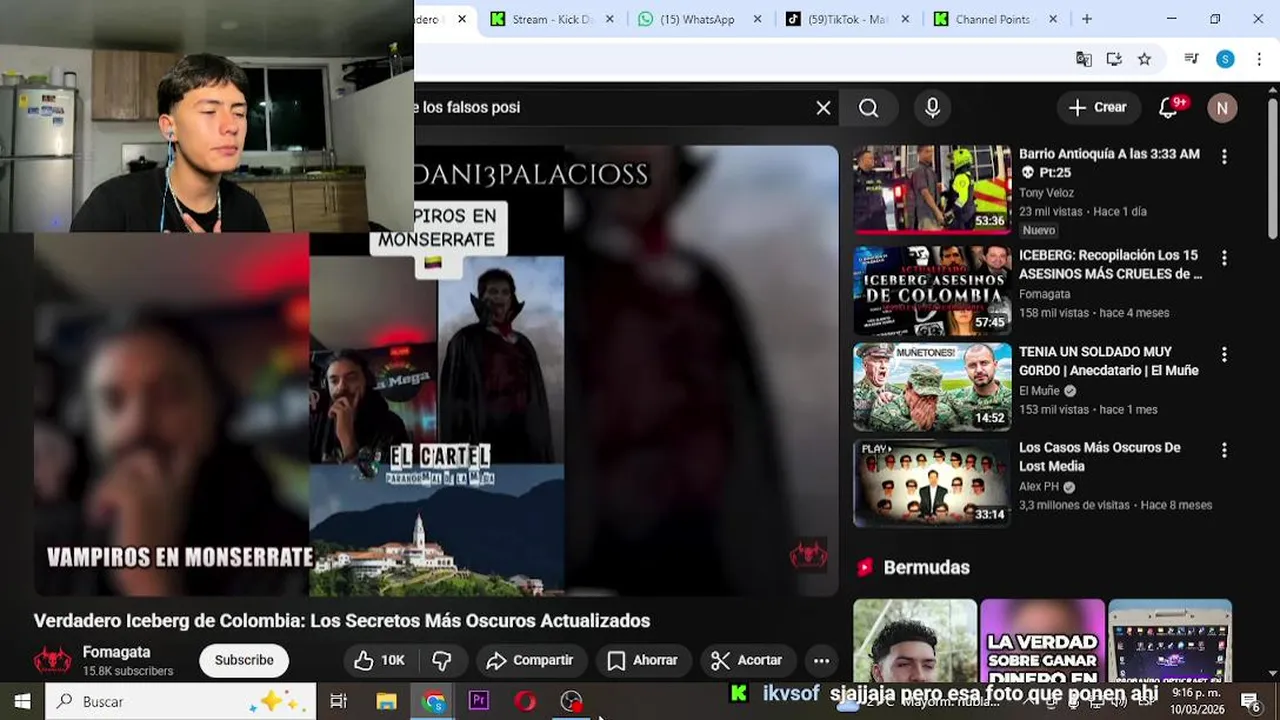1280x720 pixels.
Task: Open Adobe Premiere Pro from taskbar
Action: (x=479, y=701)
